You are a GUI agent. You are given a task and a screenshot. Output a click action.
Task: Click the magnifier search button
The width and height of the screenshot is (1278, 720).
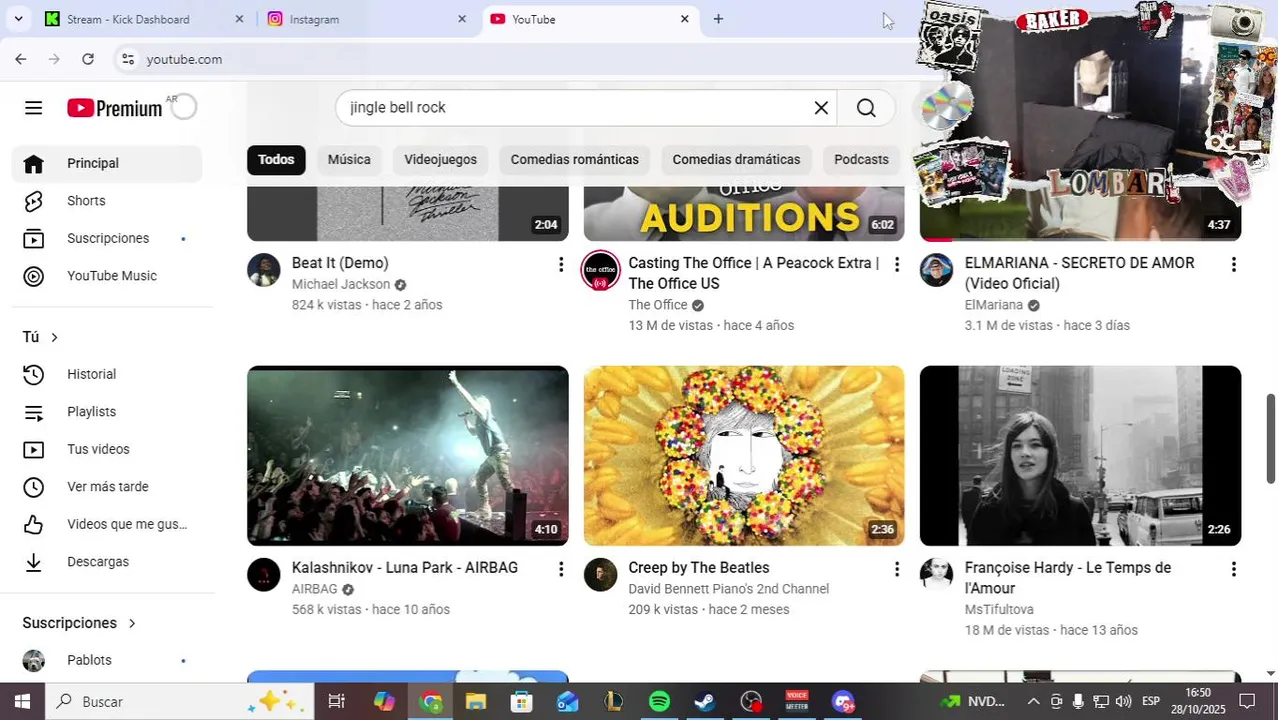click(x=866, y=108)
